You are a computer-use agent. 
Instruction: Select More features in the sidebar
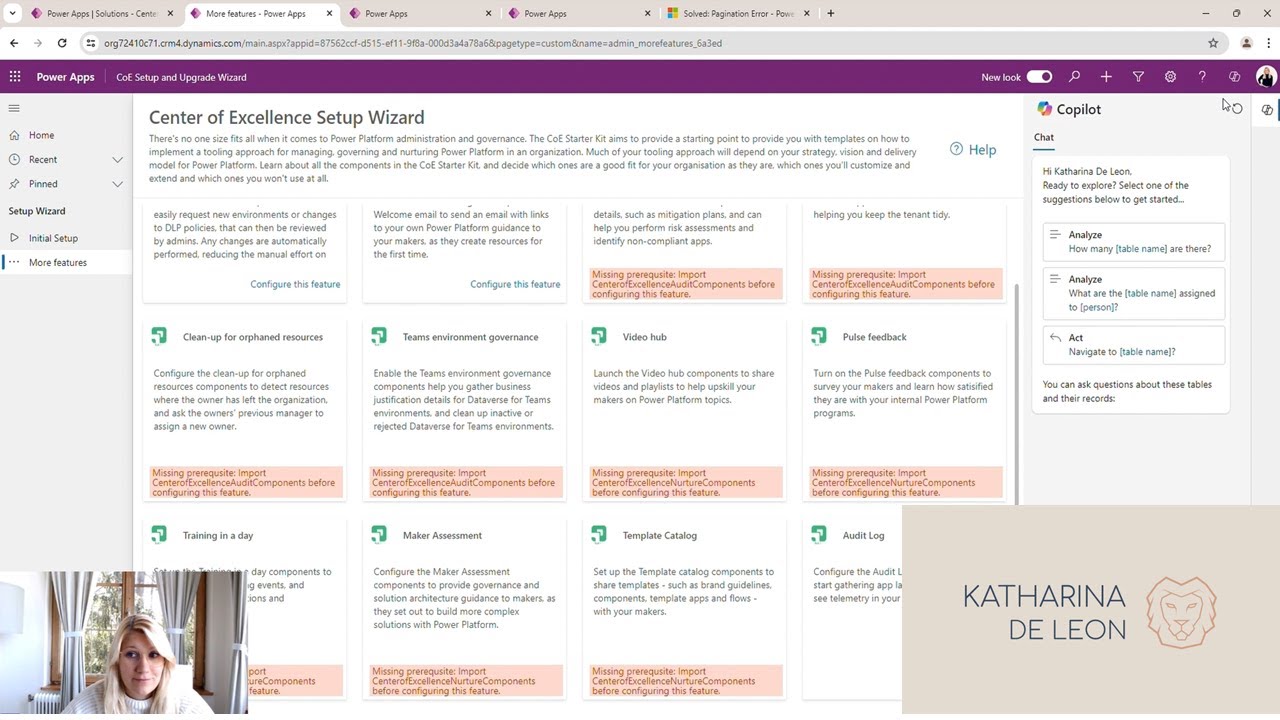[x=58, y=262]
